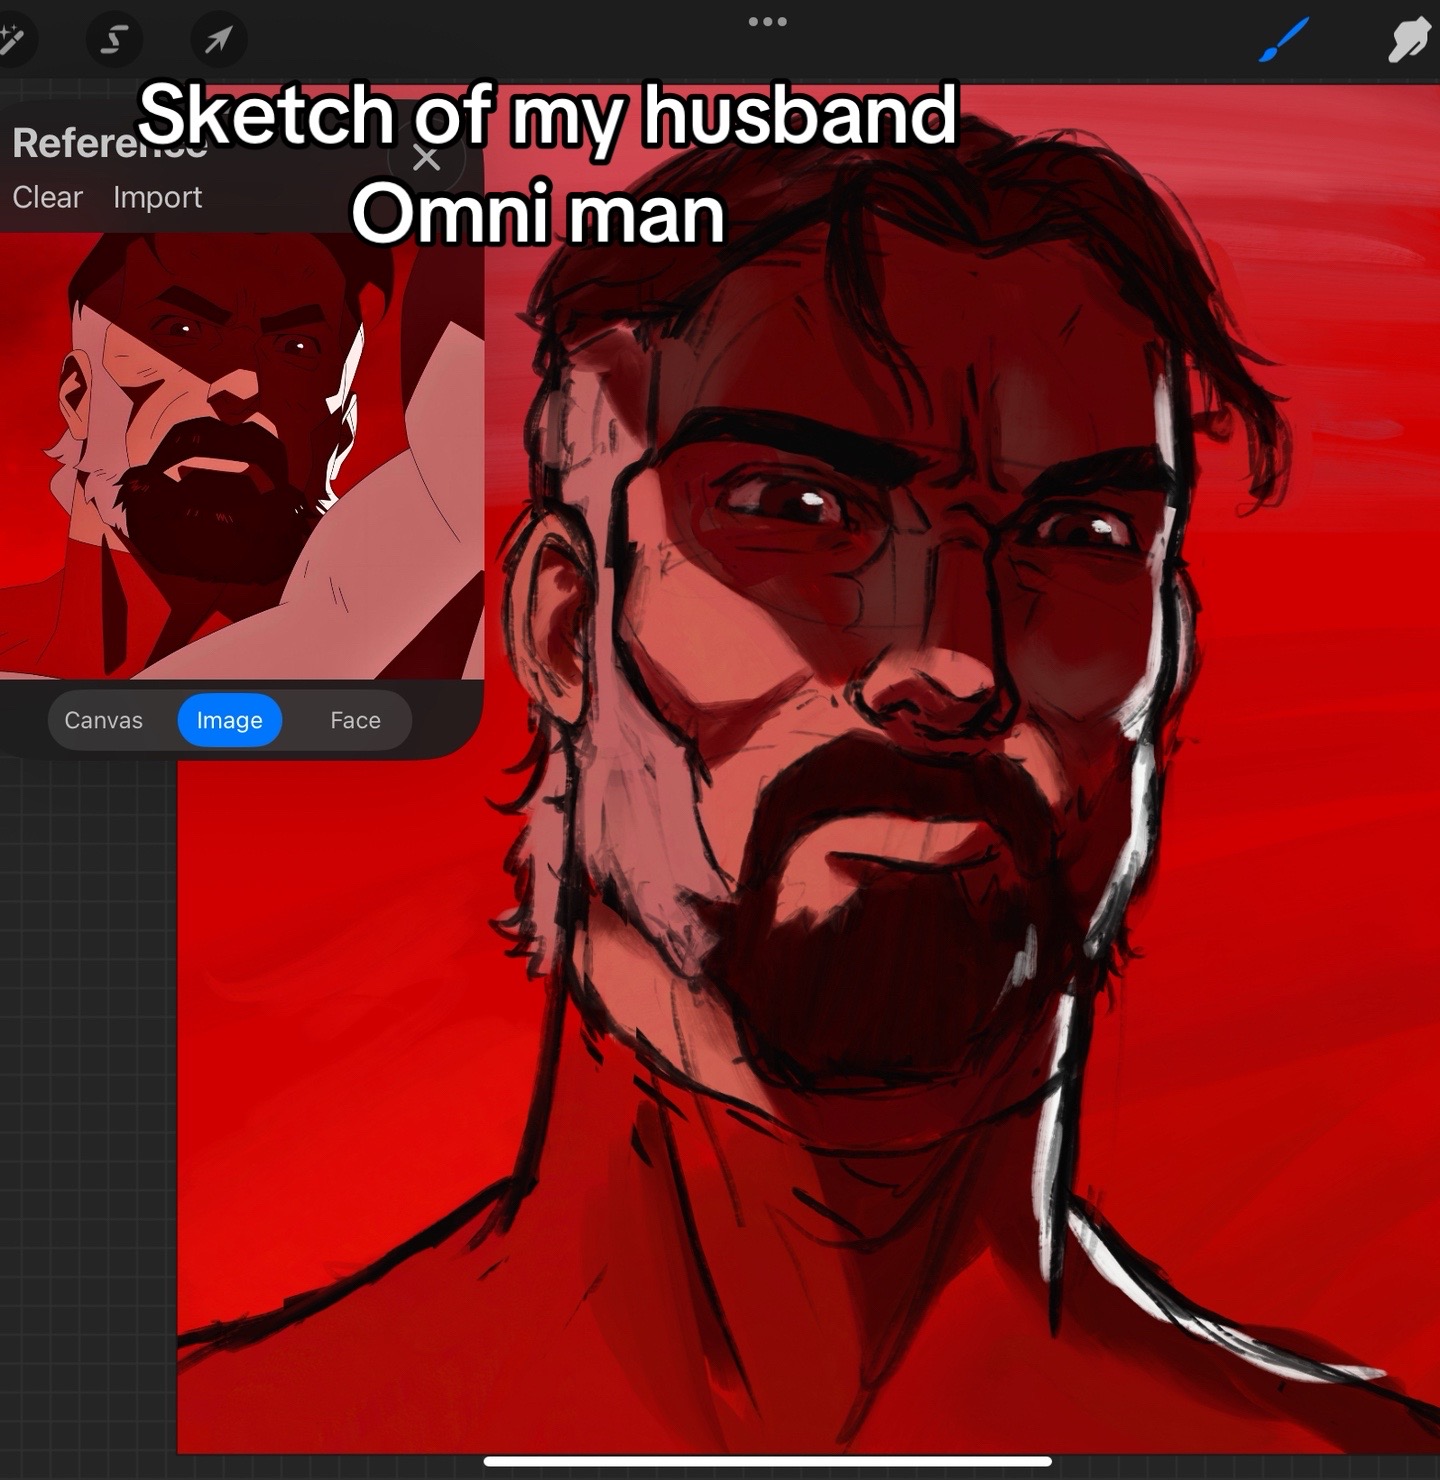
Task: Switch reference source to Canvas
Action: pyautogui.click(x=103, y=720)
